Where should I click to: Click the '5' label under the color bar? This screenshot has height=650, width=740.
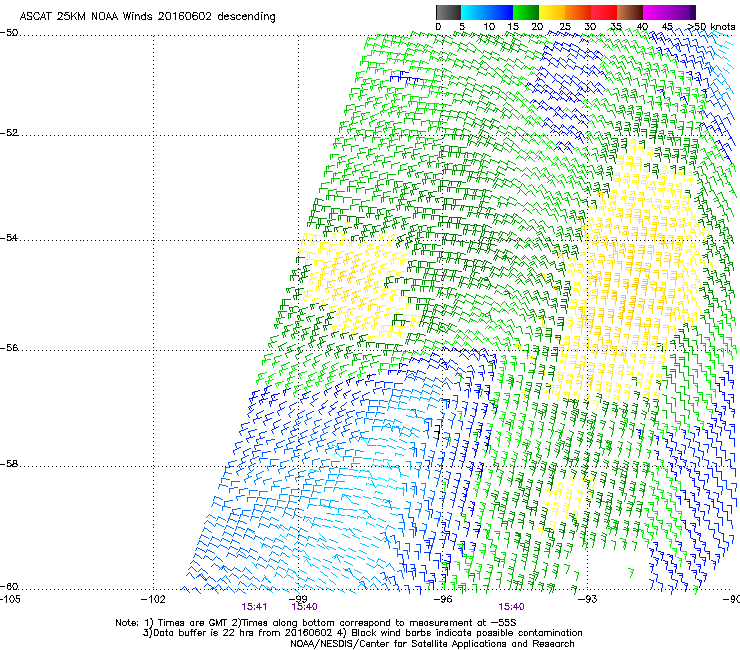(x=462, y=27)
